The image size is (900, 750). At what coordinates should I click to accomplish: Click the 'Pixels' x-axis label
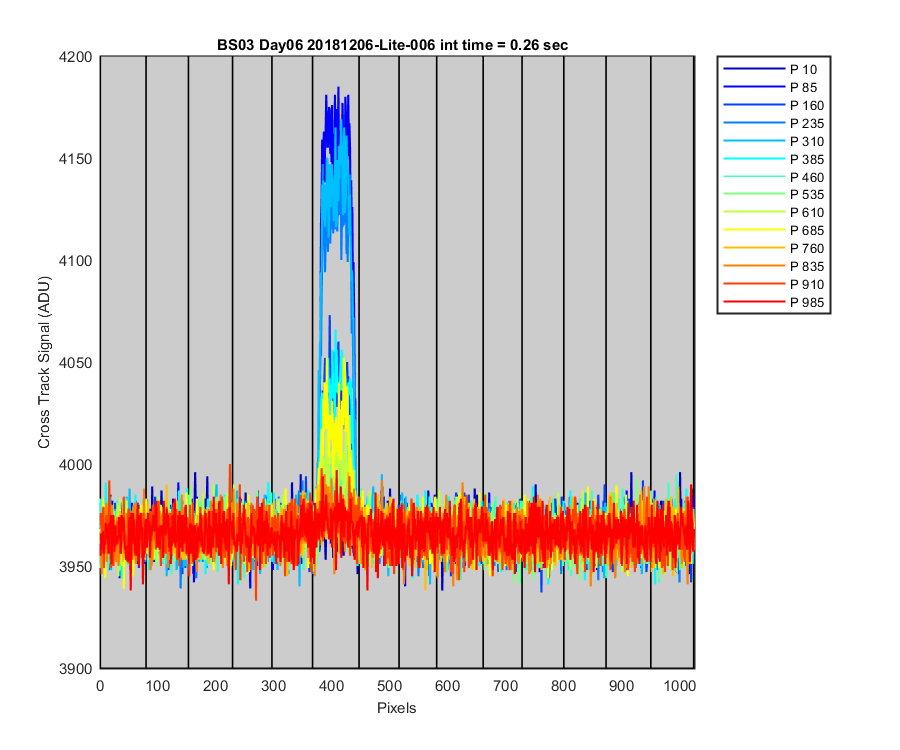pyautogui.click(x=396, y=708)
